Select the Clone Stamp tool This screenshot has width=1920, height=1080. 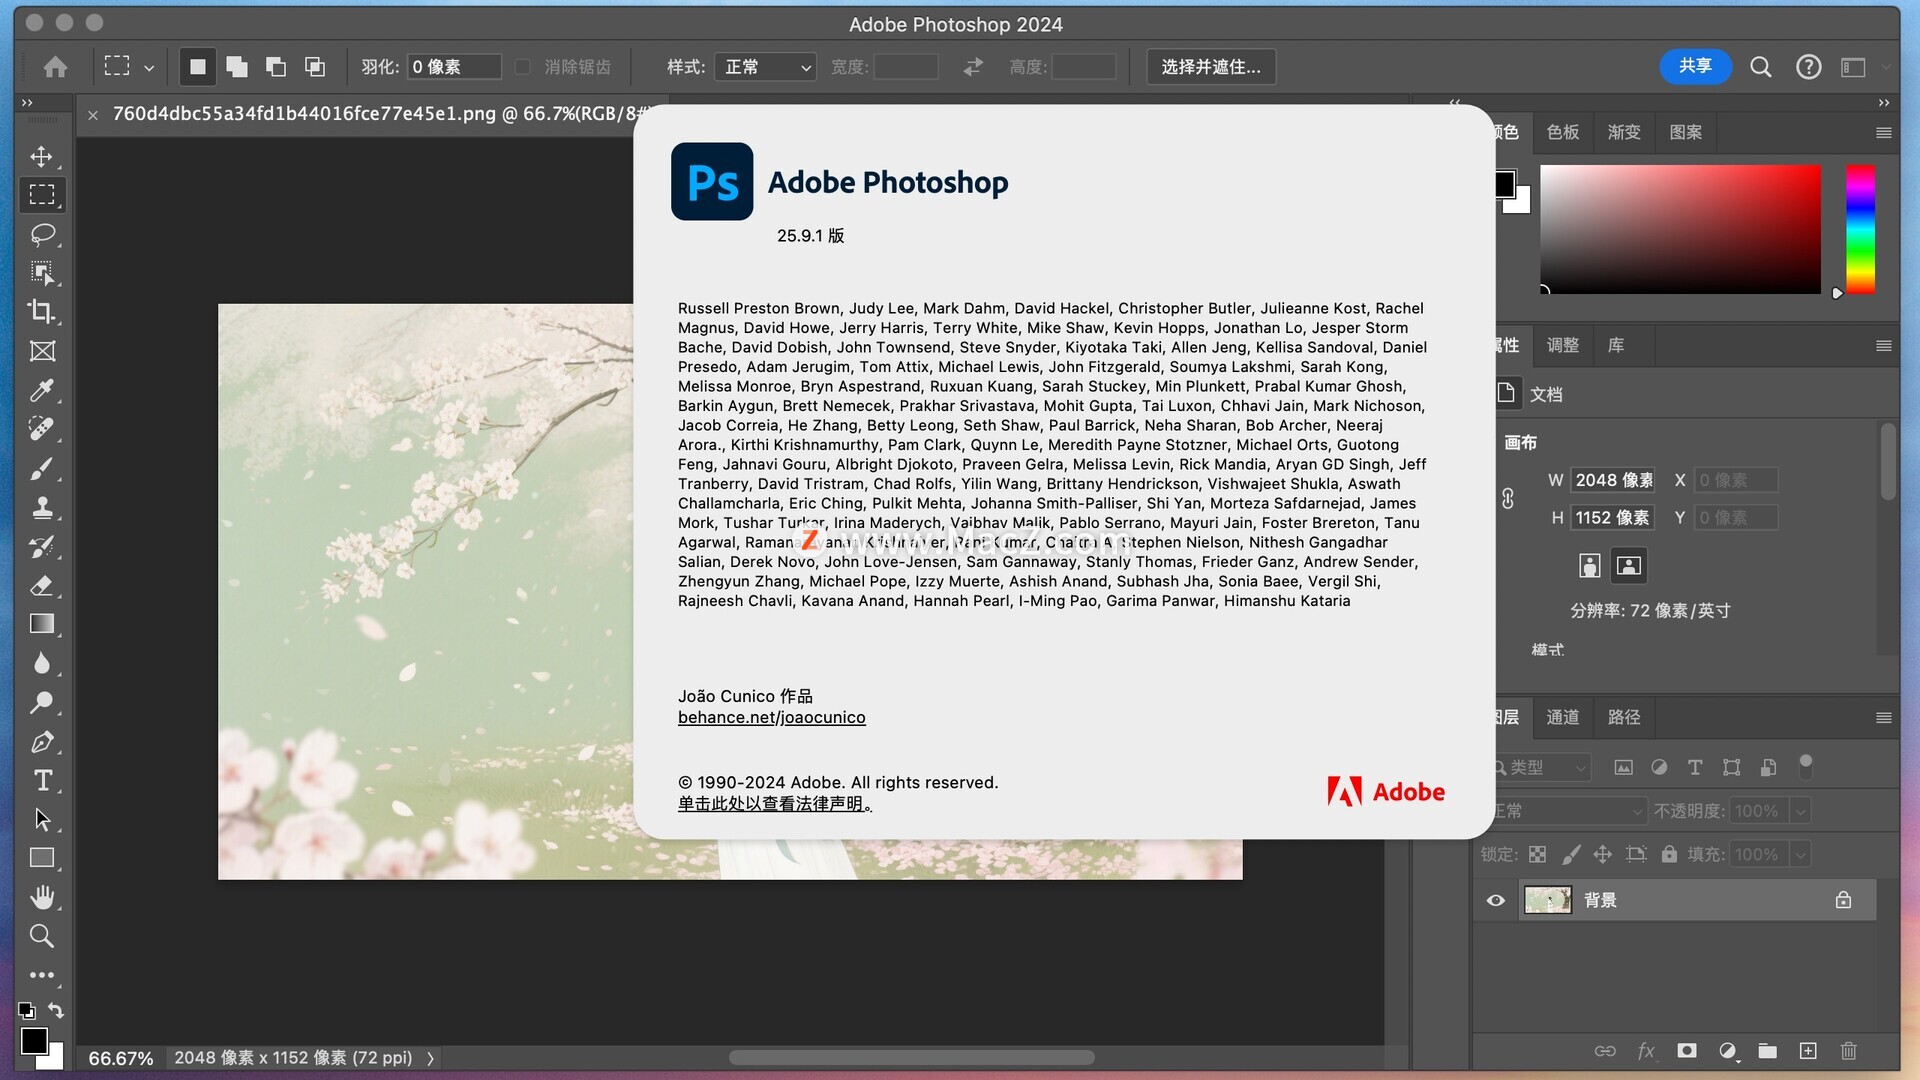(x=41, y=507)
